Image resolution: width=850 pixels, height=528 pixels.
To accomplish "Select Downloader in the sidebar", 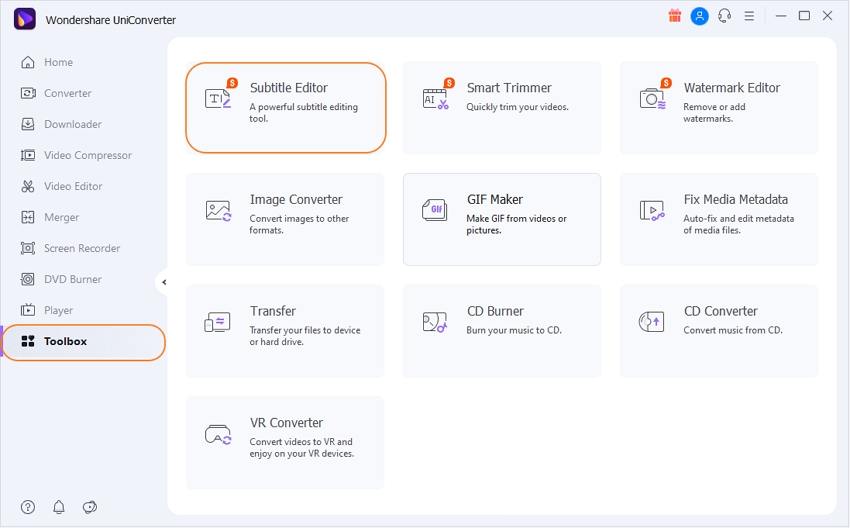I will click(x=72, y=124).
